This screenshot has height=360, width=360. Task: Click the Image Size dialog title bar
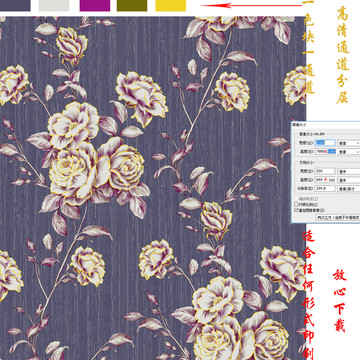[326, 124]
